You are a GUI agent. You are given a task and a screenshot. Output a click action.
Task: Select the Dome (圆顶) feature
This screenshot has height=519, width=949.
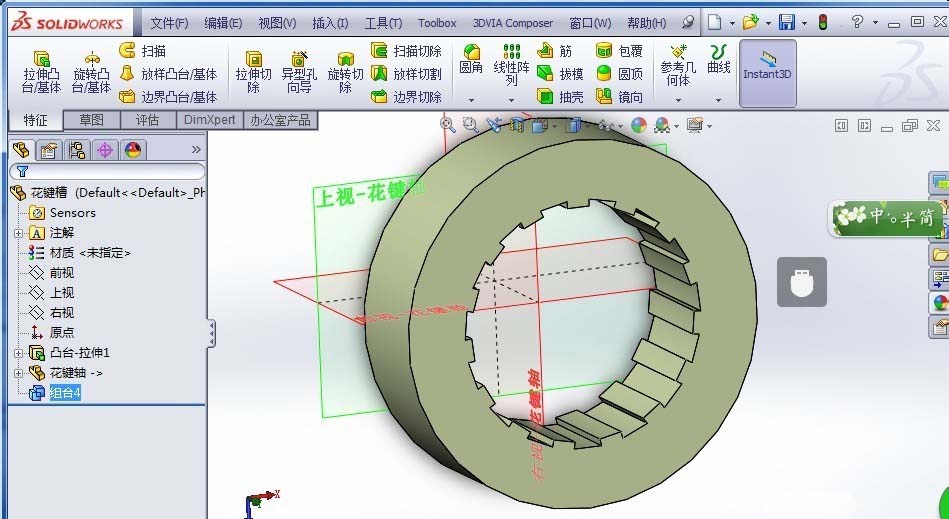[619, 74]
